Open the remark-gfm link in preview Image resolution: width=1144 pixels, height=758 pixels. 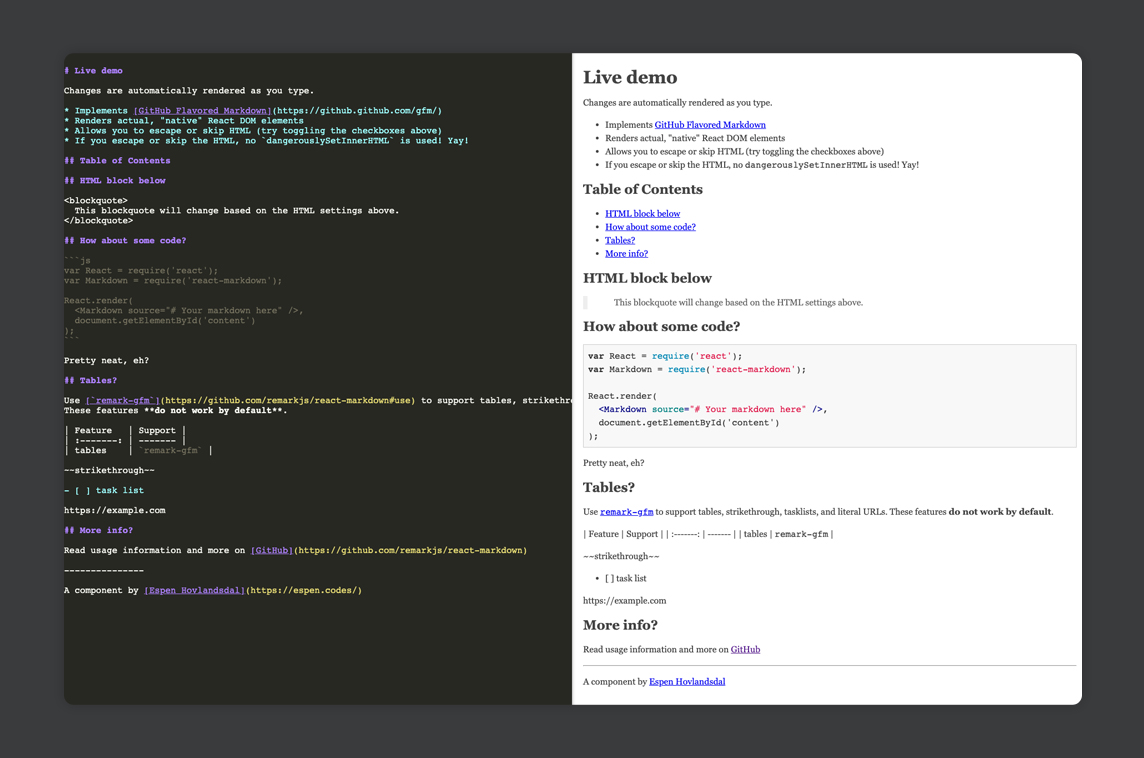pyautogui.click(x=626, y=512)
